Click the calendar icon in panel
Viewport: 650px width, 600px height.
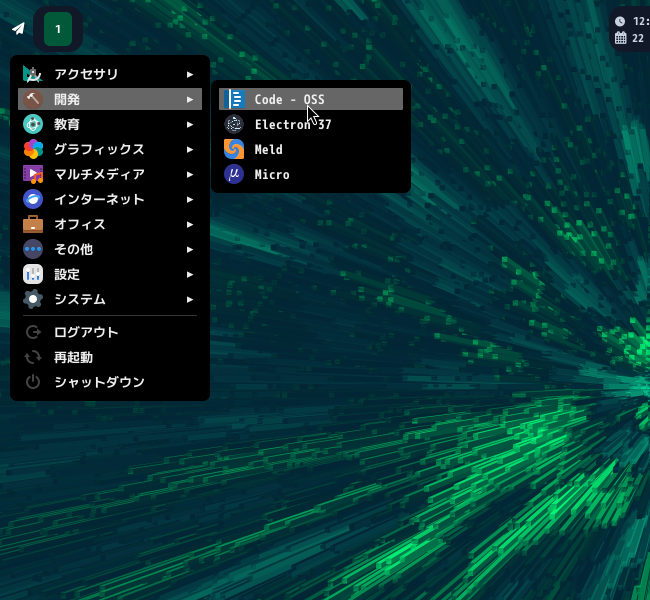621,38
